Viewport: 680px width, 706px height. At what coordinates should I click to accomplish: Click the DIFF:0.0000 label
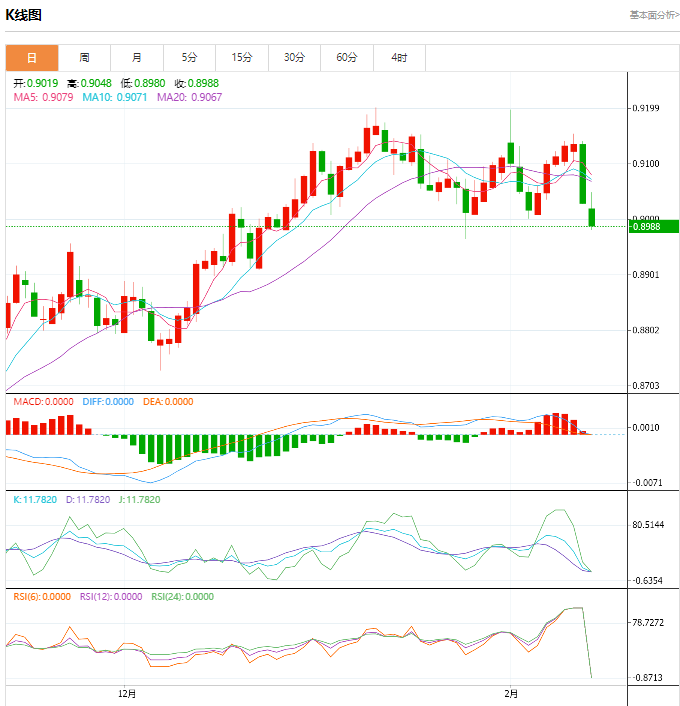[108, 402]
